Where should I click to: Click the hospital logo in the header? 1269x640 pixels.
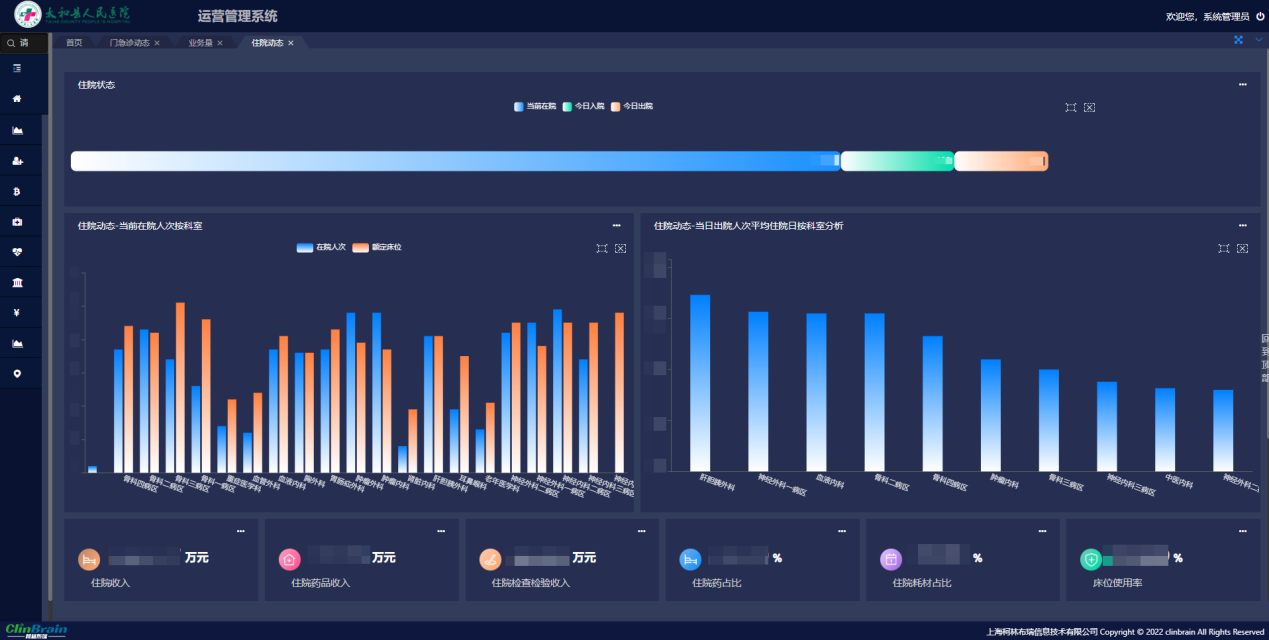coord(72,15)
